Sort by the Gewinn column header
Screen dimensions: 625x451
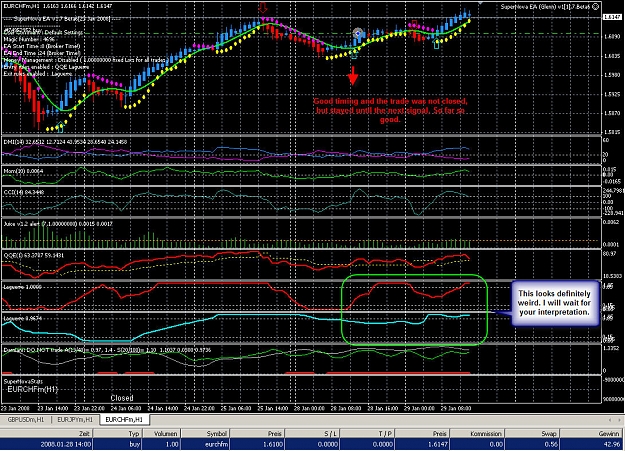coord(592,434)
